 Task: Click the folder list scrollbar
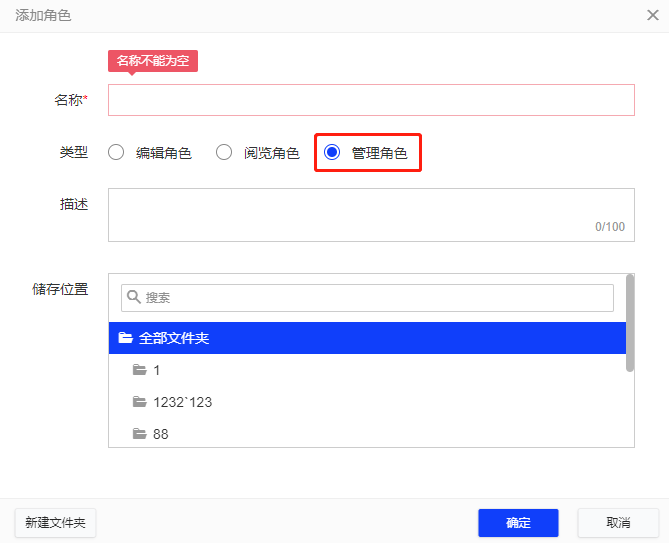pos(630,322)
